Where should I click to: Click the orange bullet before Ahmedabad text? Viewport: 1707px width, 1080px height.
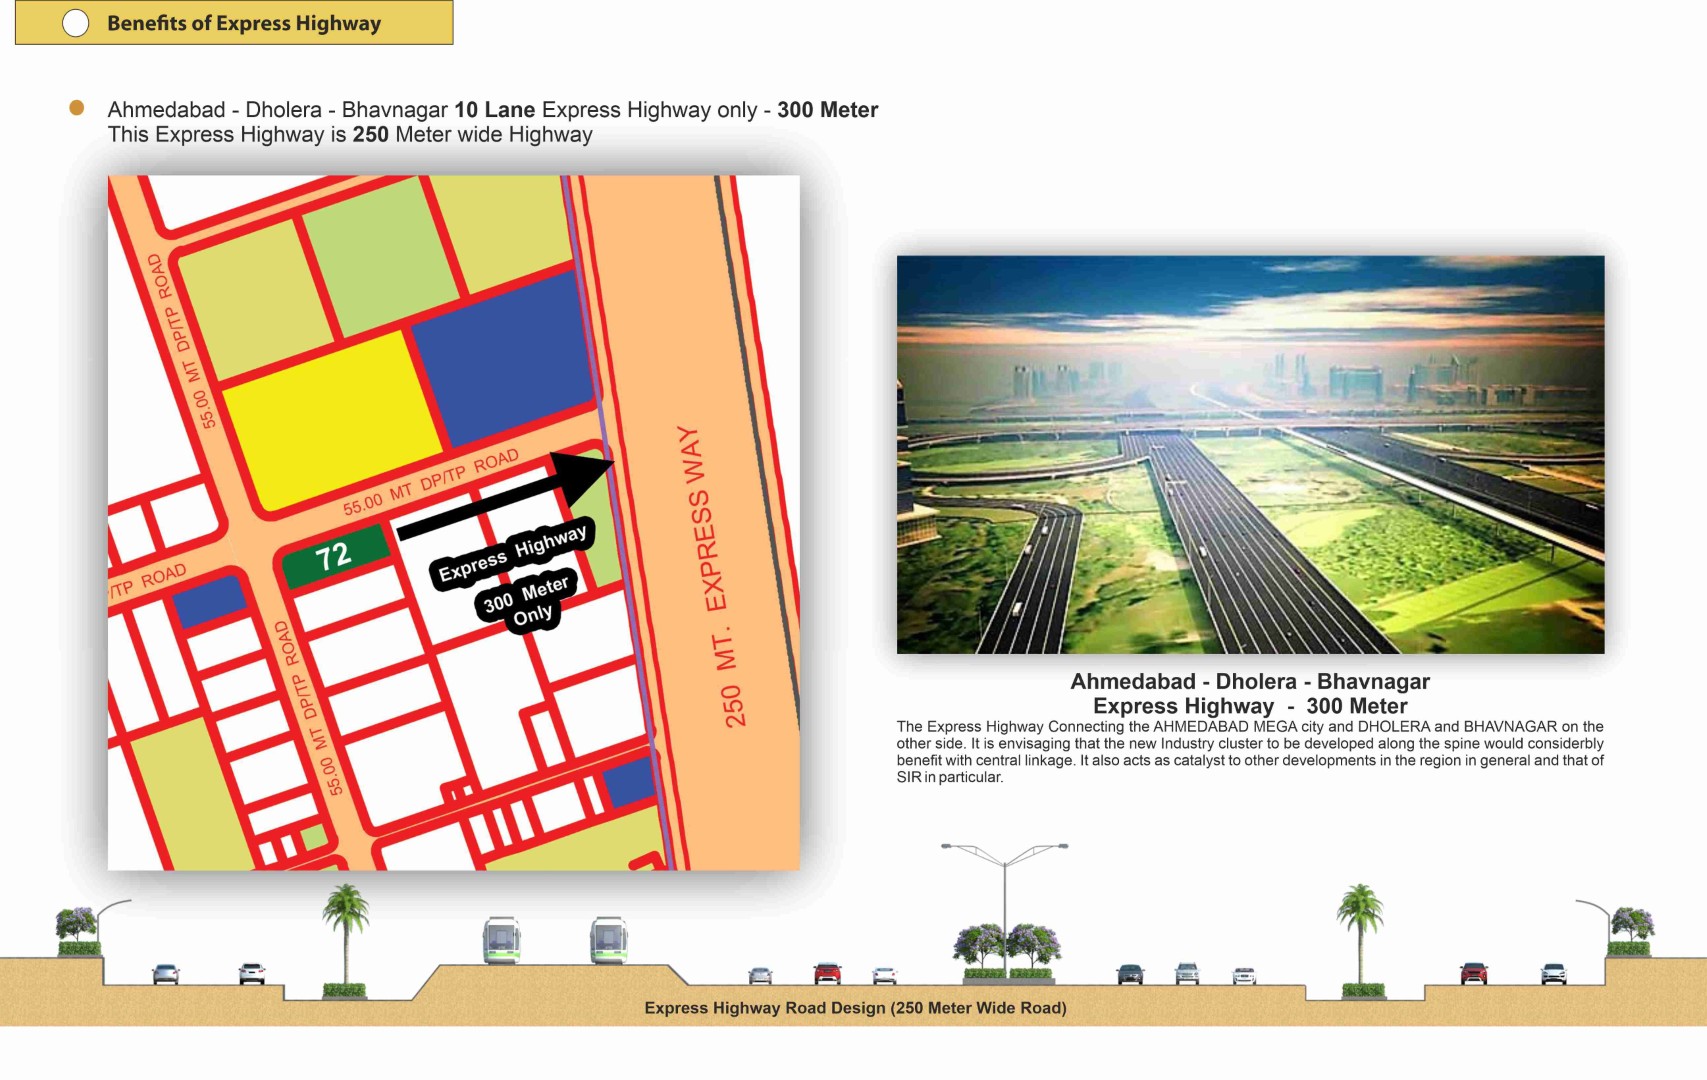click(77, 108)
